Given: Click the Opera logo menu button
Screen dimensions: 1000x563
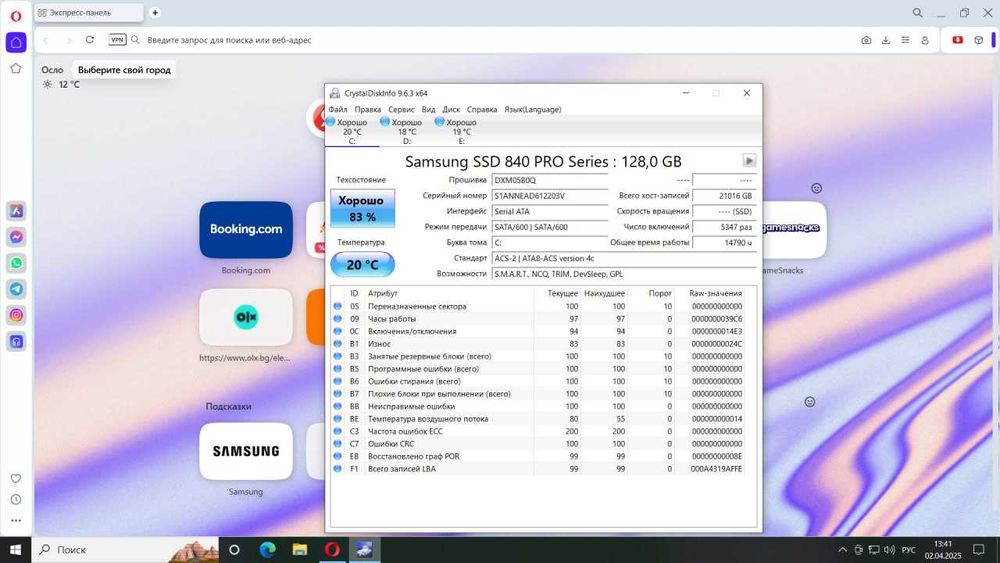Looking at the screenshot, I should (16, 16).
